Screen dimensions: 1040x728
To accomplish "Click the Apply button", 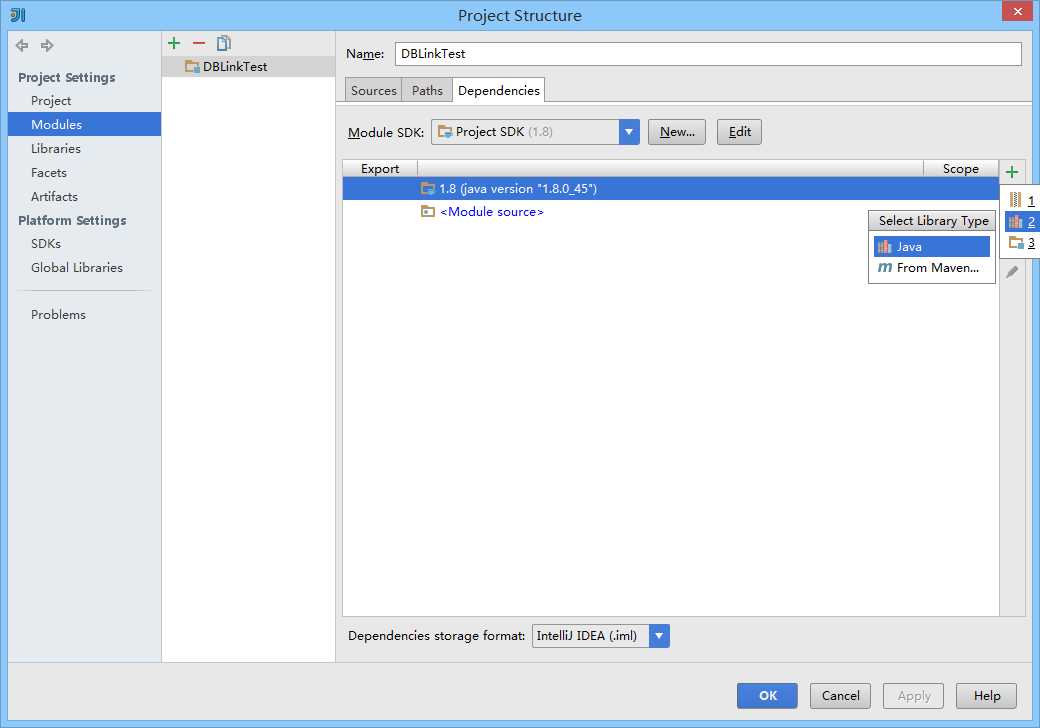I will 913,696.
